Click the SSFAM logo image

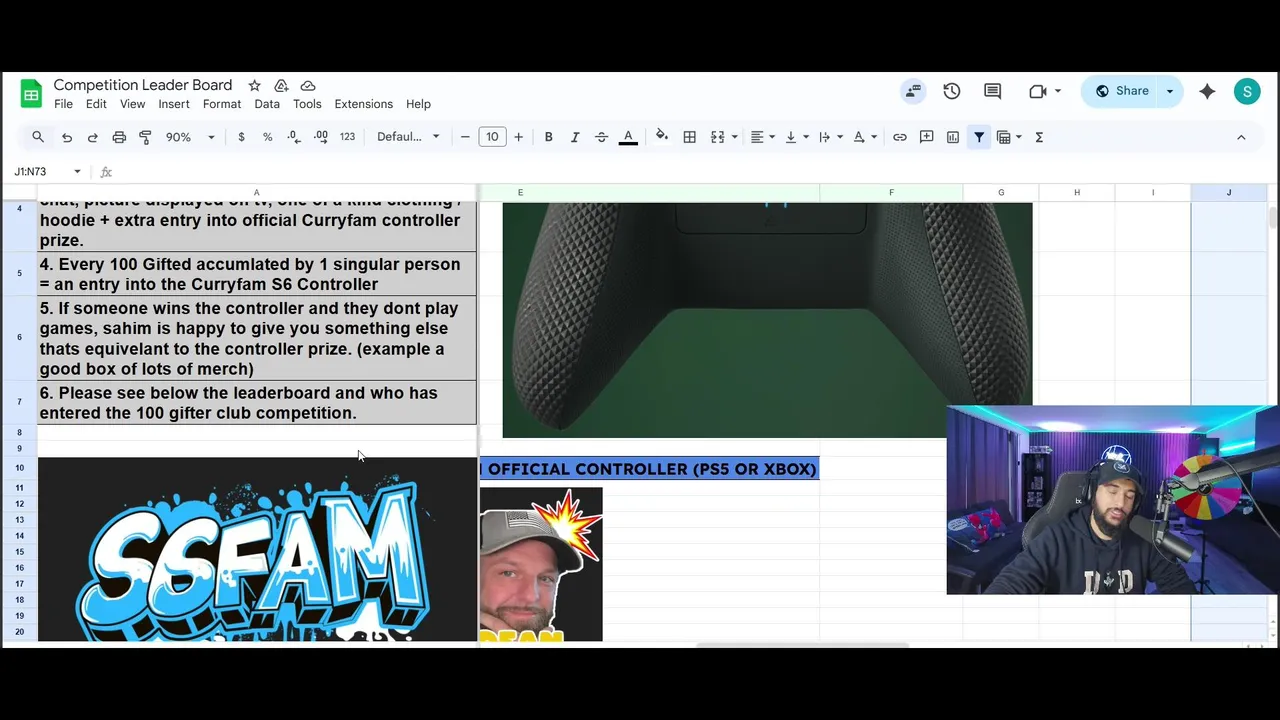click(x=257, y=549)
